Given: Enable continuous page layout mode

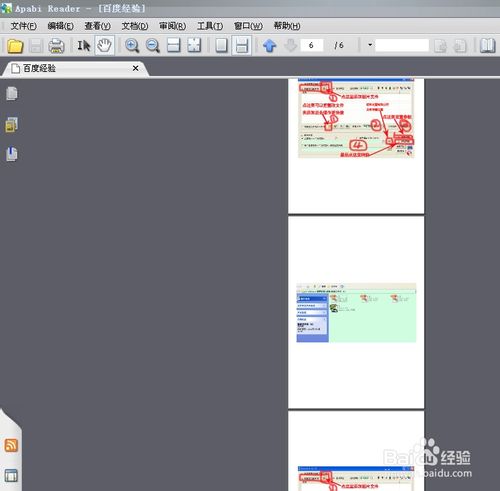Looking at the screenshot, I should pos(242,45).
